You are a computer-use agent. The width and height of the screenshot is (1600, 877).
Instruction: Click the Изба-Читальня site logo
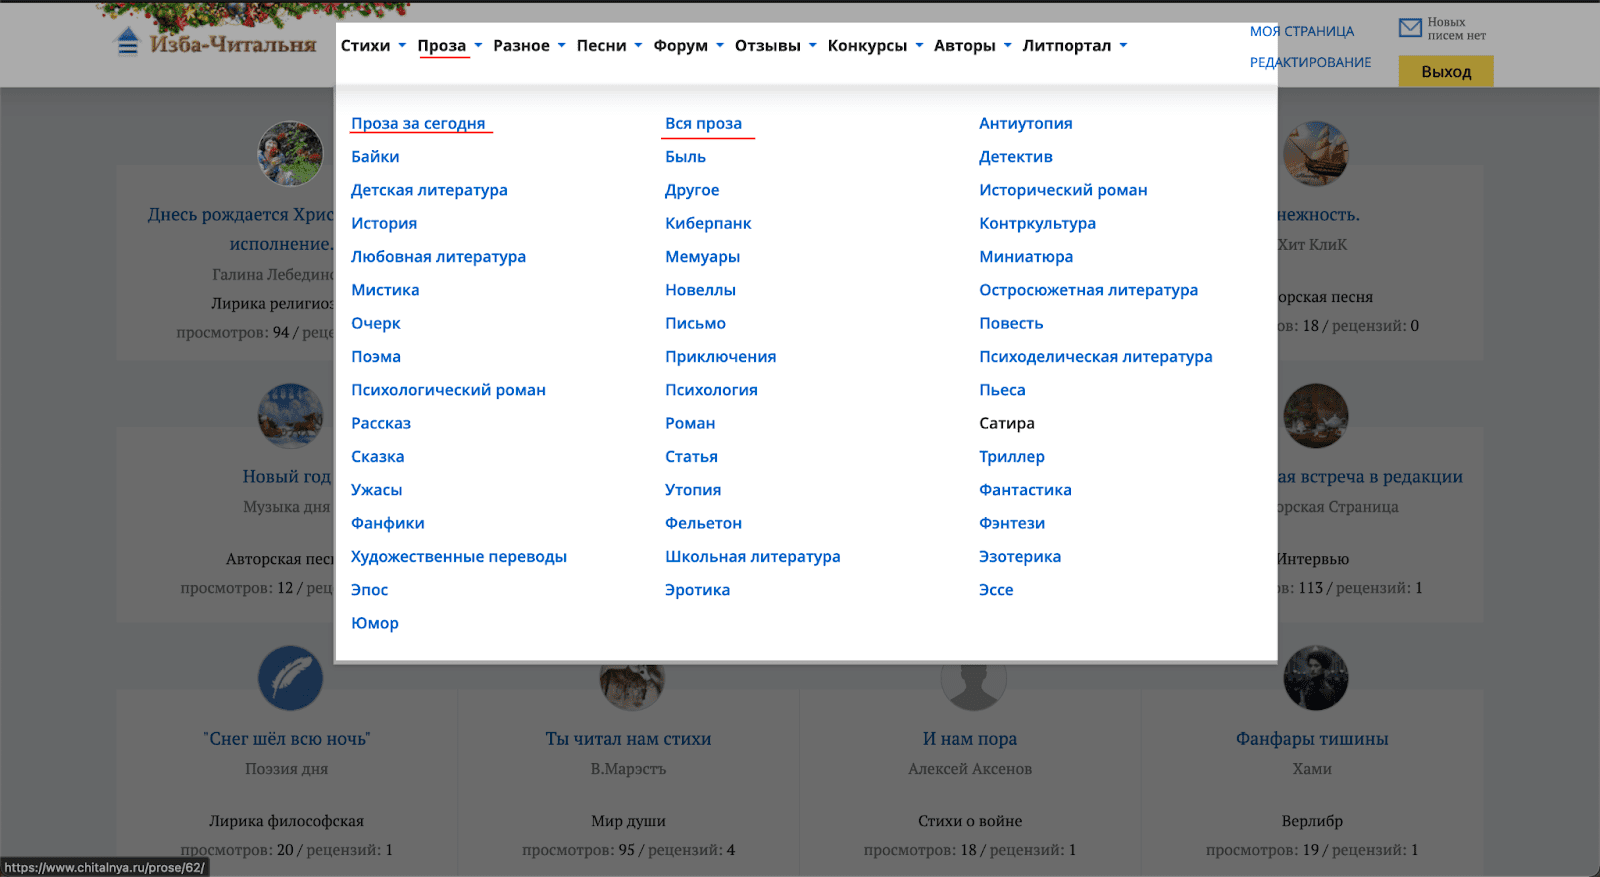(216, 44)
